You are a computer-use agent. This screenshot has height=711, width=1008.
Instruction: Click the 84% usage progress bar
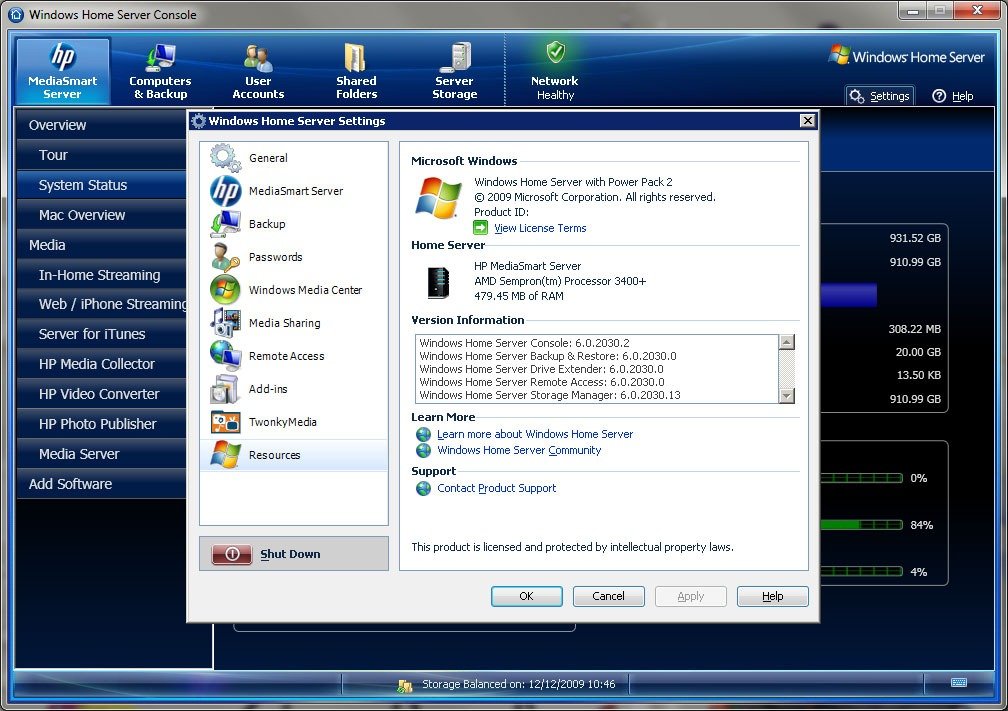(861, 525)
